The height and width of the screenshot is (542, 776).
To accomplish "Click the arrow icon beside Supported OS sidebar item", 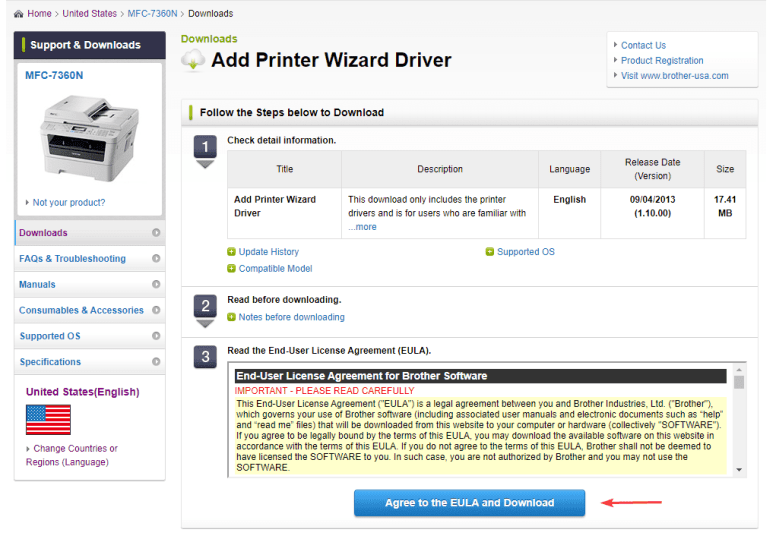I will tap(156, 336).
